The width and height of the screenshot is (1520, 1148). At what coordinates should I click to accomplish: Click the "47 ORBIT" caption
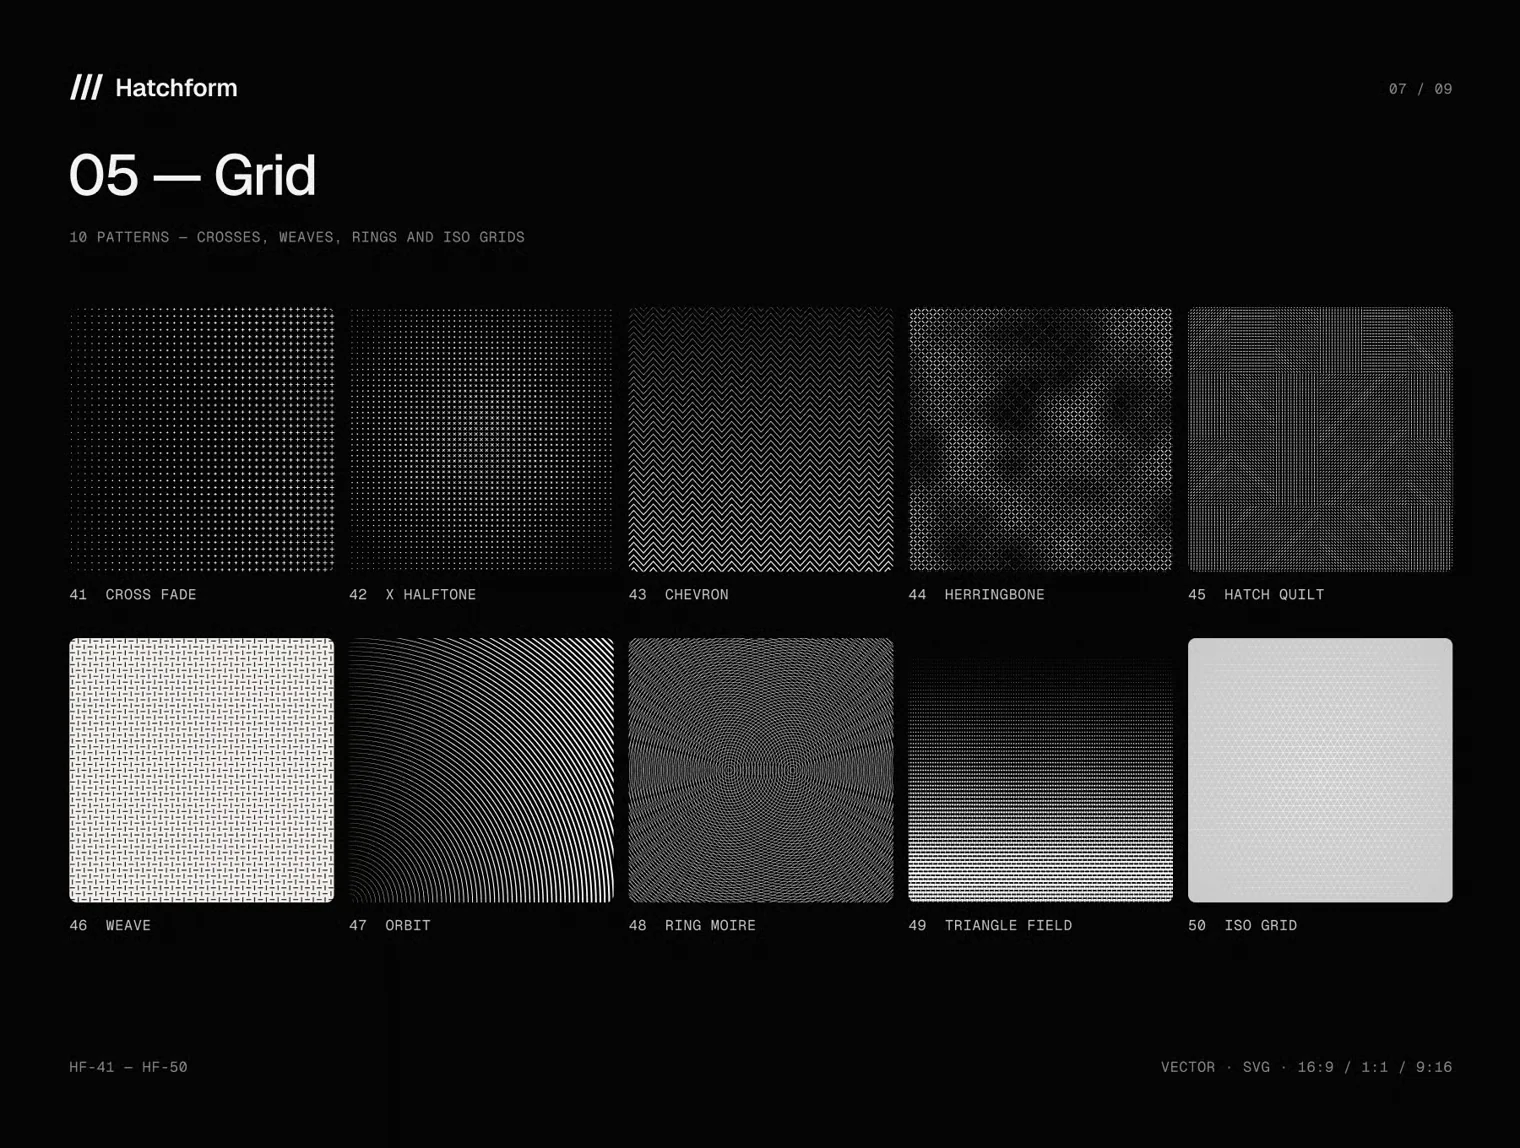390,925
